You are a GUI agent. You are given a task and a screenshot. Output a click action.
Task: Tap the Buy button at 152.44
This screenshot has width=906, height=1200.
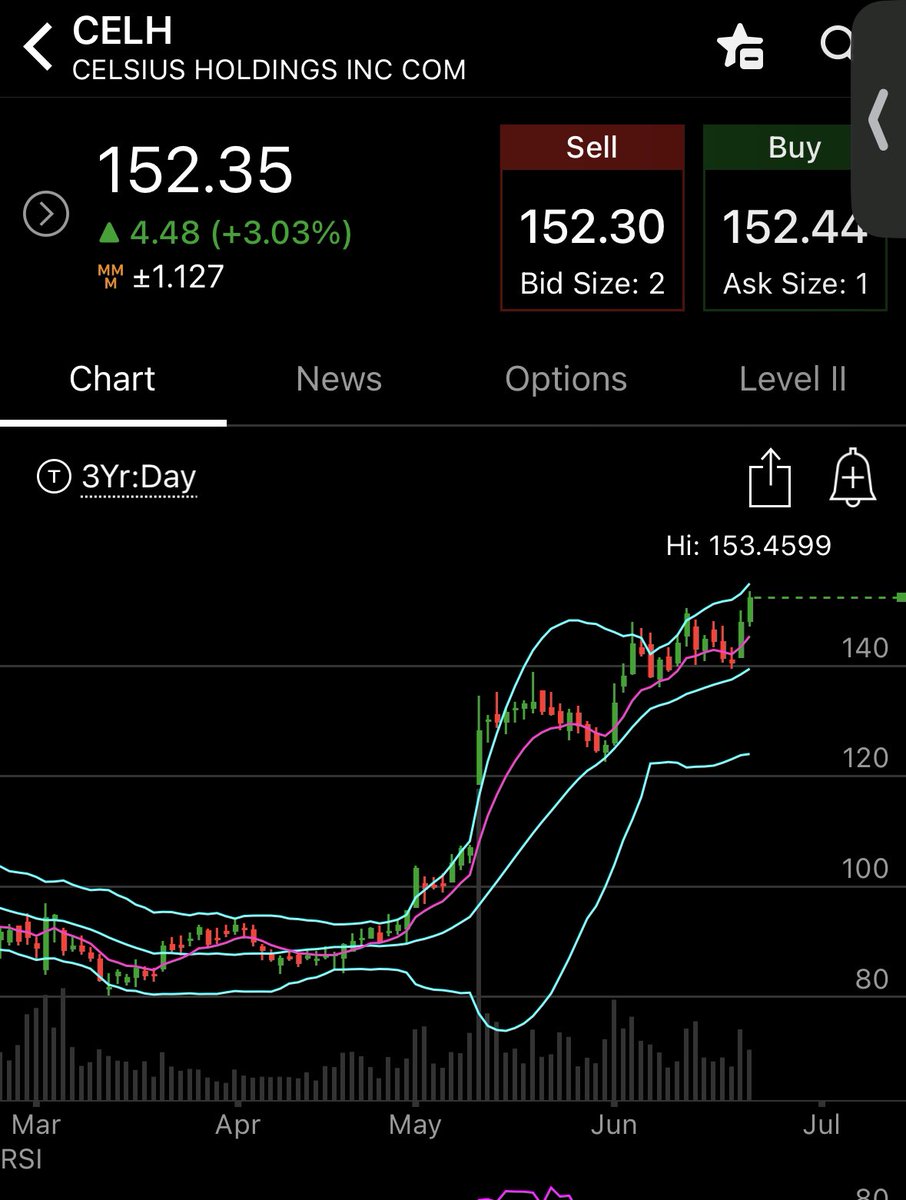[795, 218]
